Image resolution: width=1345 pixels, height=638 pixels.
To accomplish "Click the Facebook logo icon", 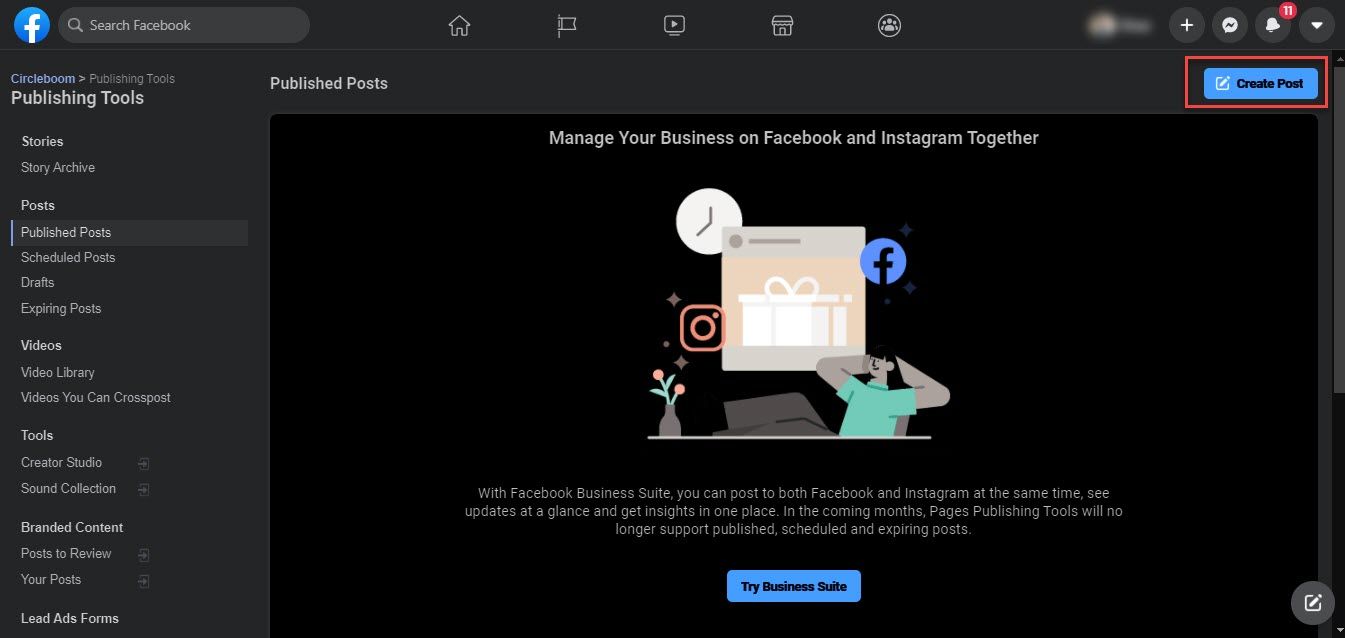I will (x=31, y=25).
